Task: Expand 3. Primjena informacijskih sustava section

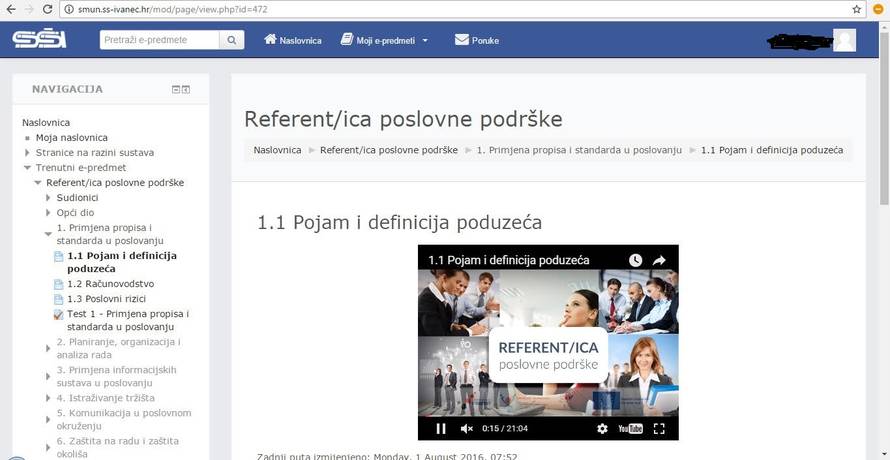Action: [48, 376]
